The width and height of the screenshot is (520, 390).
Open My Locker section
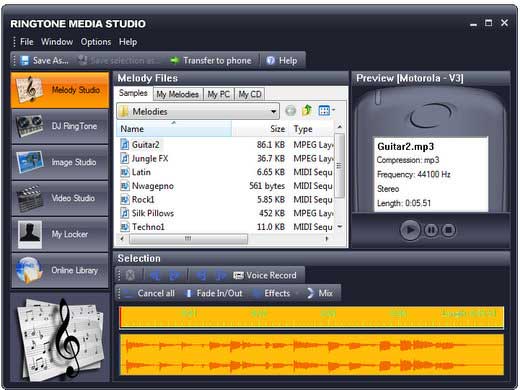pyautogui.click(x=60, y=234)
